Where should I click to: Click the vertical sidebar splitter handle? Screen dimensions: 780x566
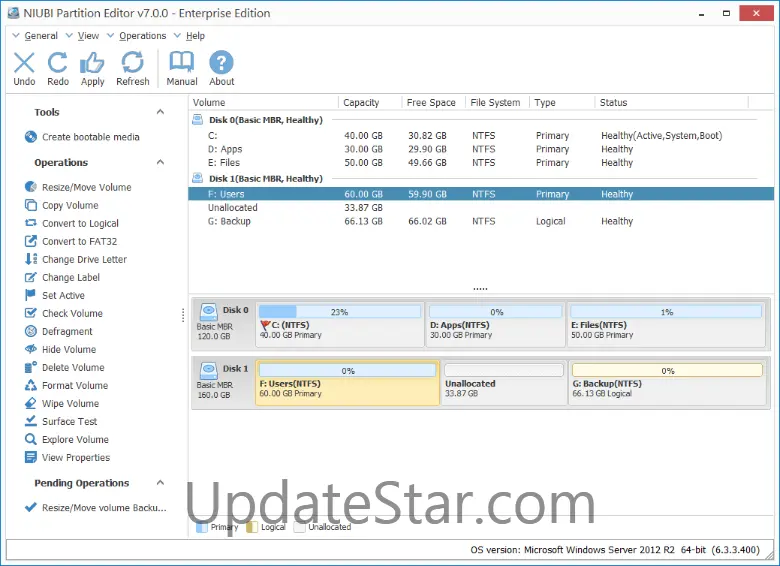point(183,315)
